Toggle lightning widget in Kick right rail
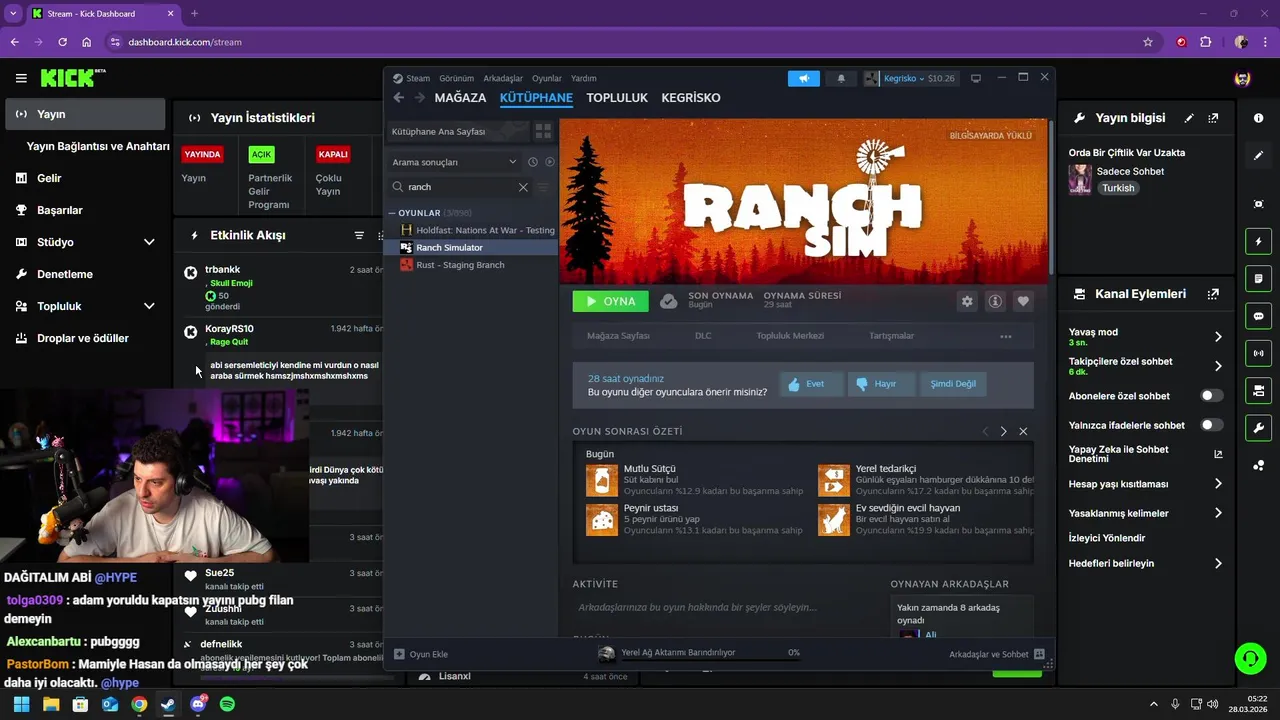1280x720 pixels. [1258, 241]
